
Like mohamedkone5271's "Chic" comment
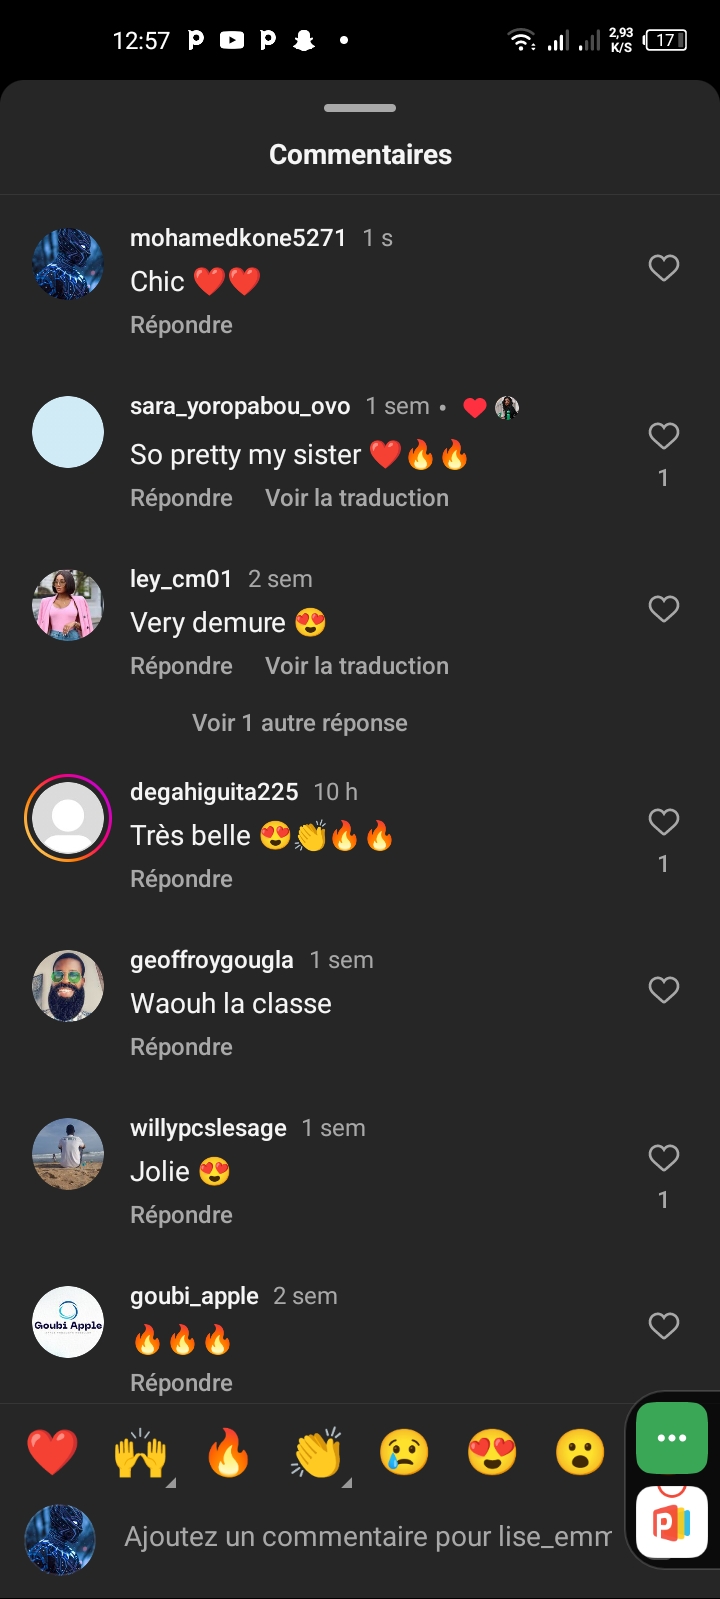pyautogui.click(x=664, y=268)
